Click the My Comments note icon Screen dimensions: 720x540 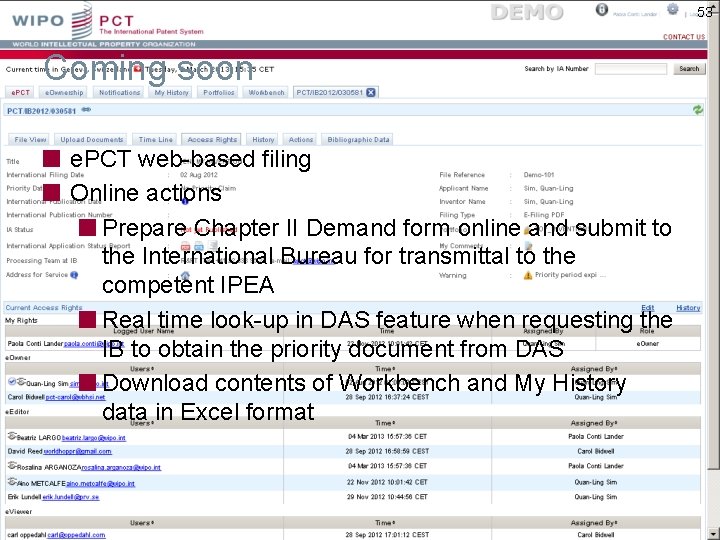(528, 246)
